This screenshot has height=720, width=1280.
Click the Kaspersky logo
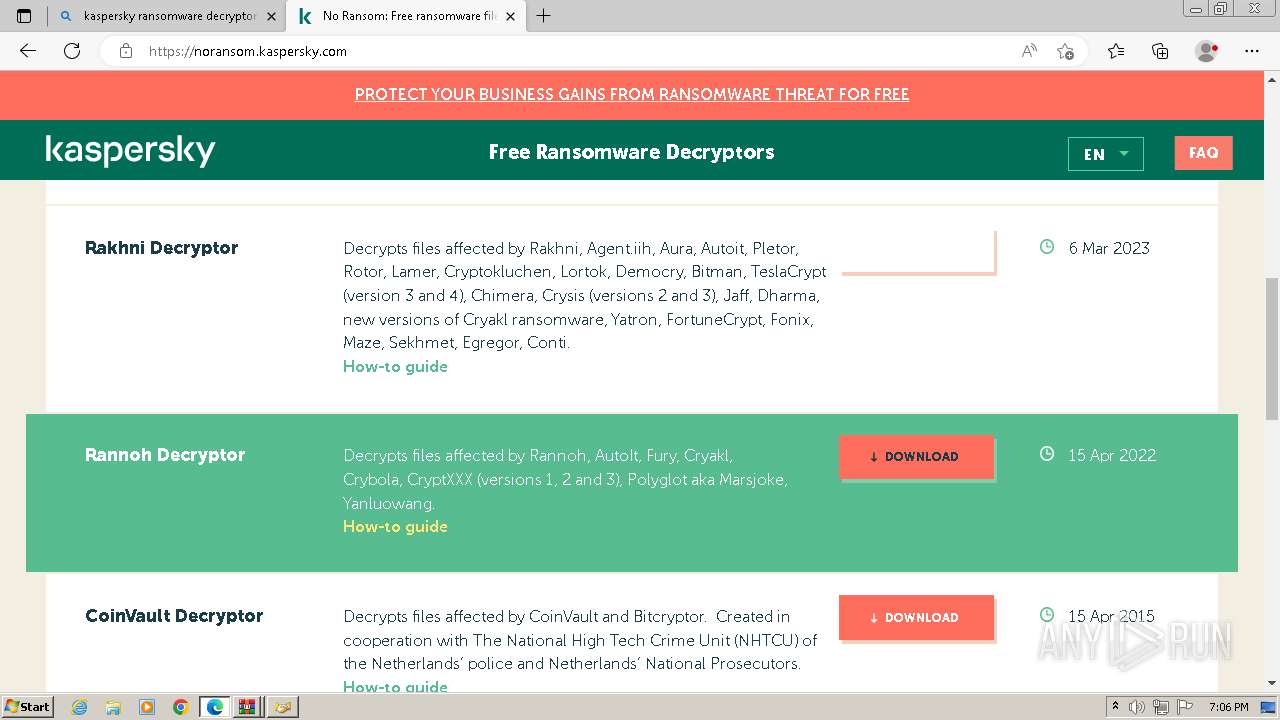point(130,151)
